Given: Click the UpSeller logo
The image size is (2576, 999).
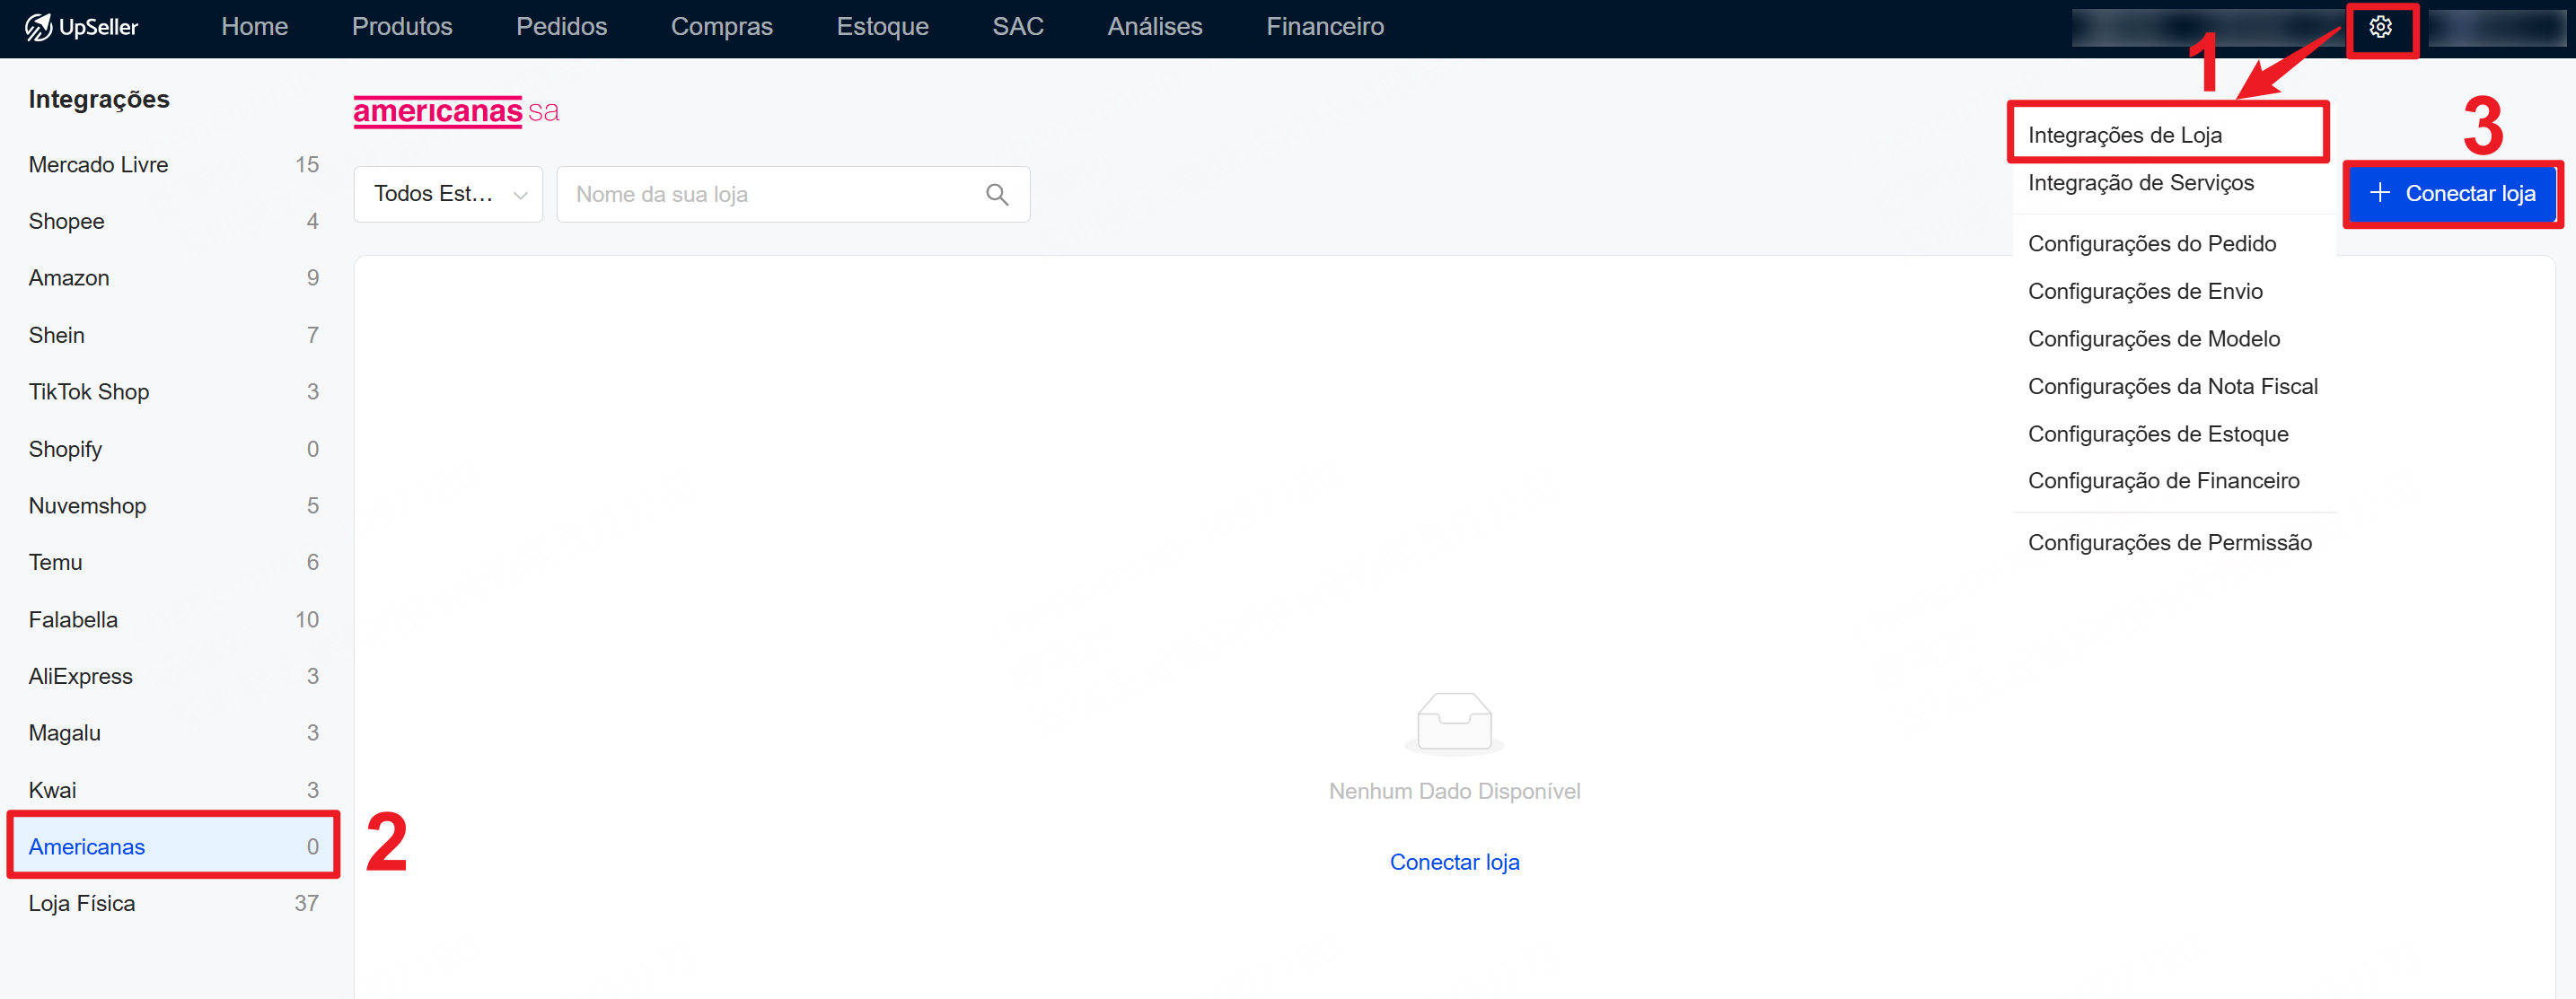Looking at the screenshot, I should pyautogui.click(x=82, y=27).
